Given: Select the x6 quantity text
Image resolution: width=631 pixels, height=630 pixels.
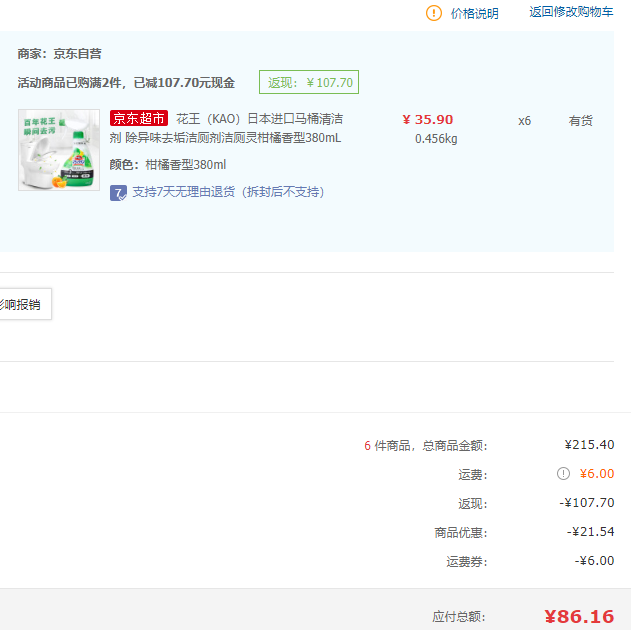Looking at the screenshot, I should pyautogui.click(x=524, y=121).
